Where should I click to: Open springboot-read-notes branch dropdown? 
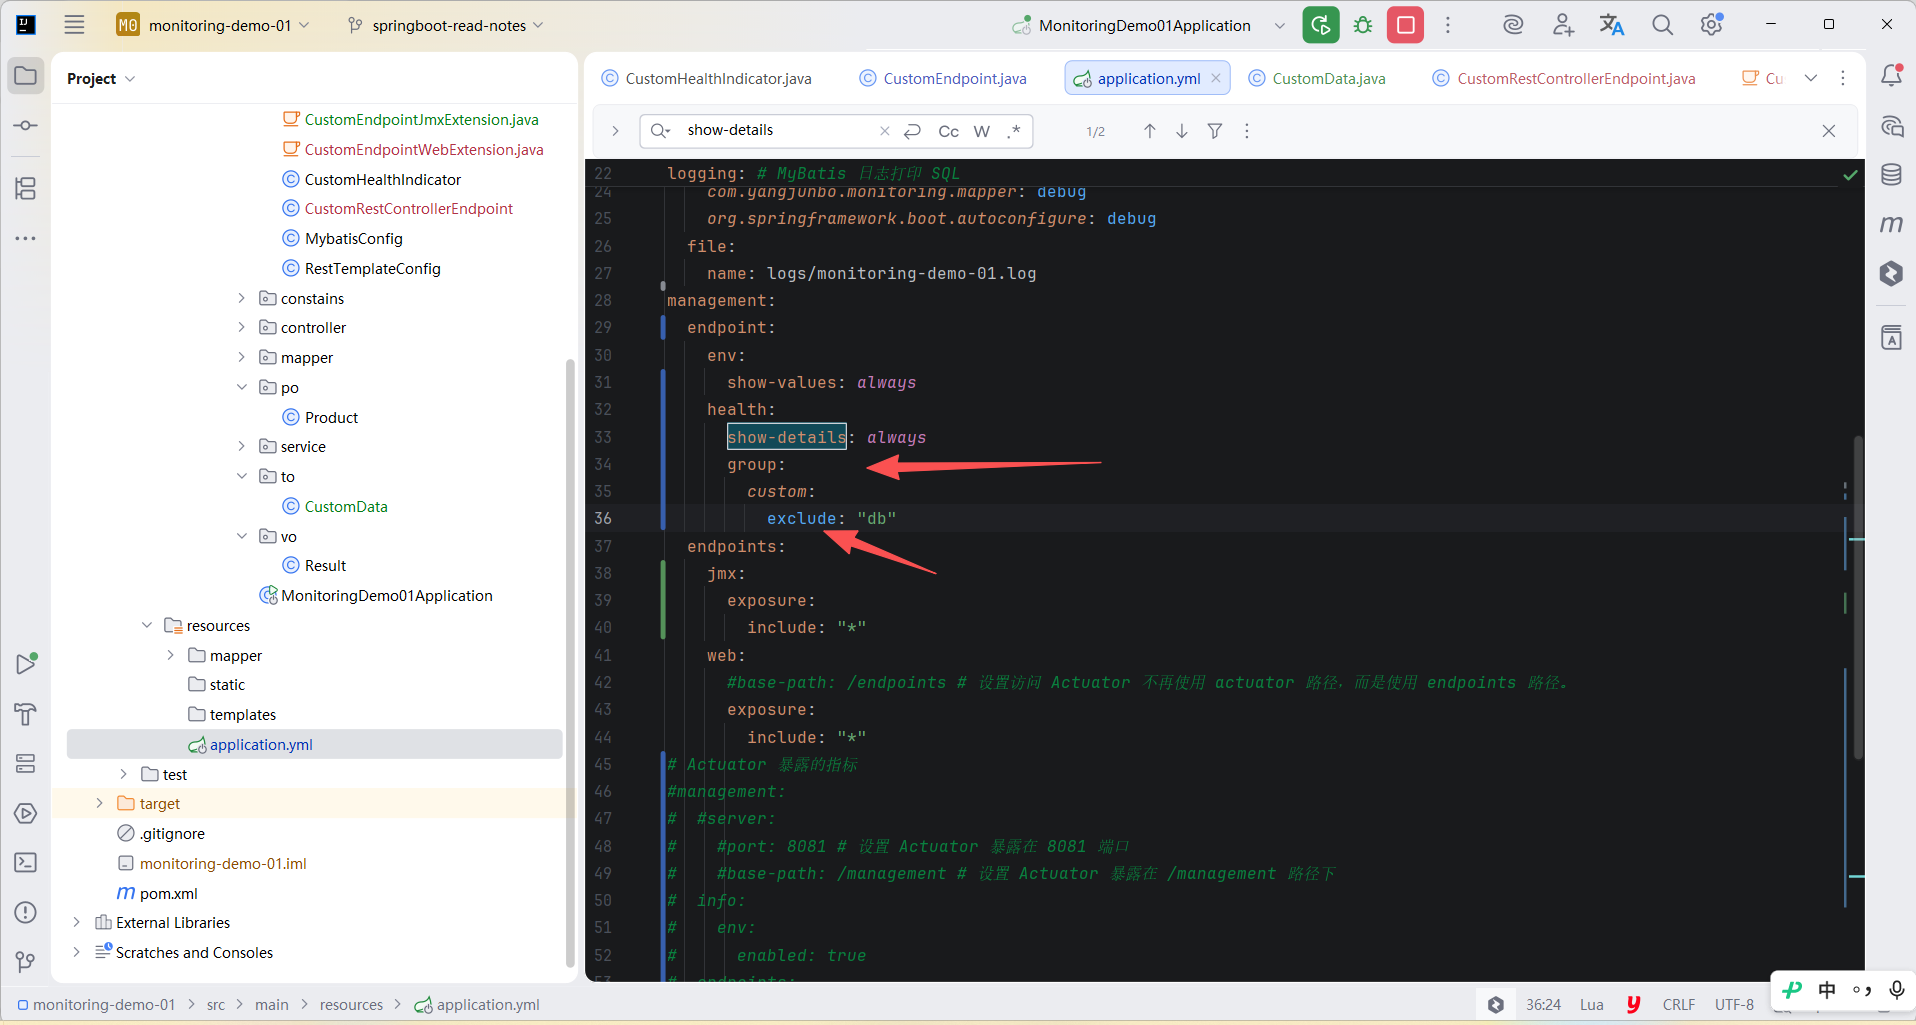coord(446,25)
